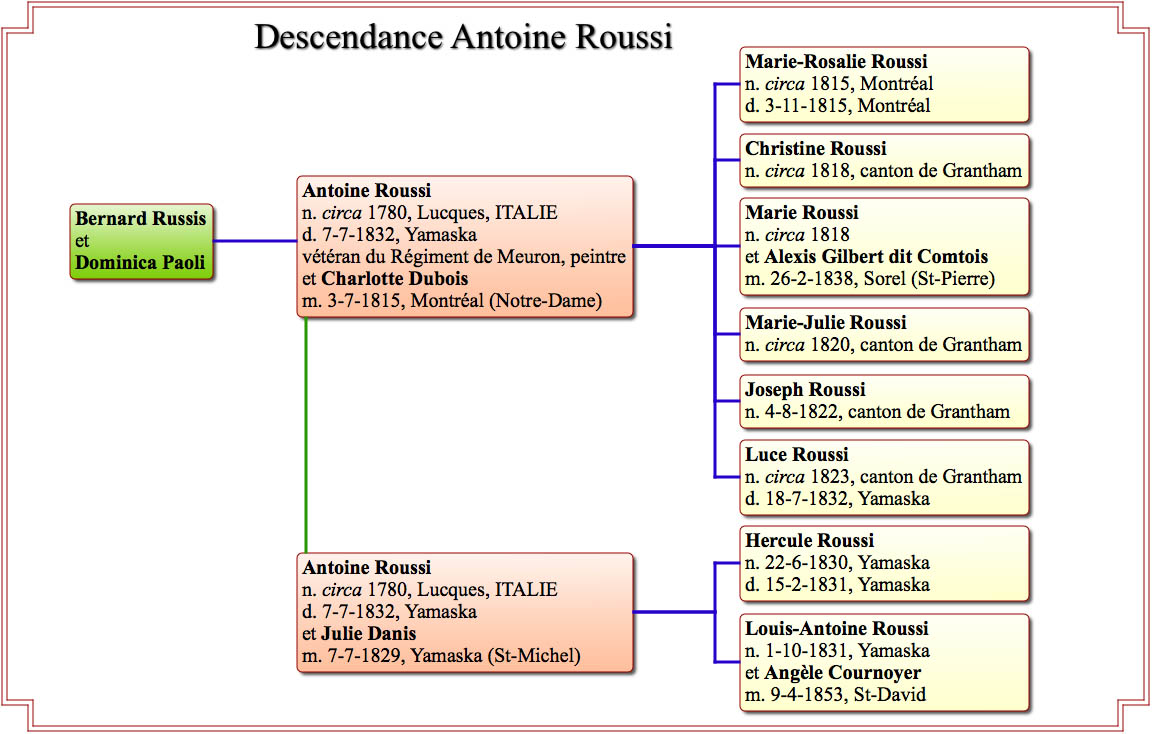This screenshot has width=1152, height=734.
Task: Click "d. 18-7-1832, Yamaska" line
Action: tap(838, 499)
